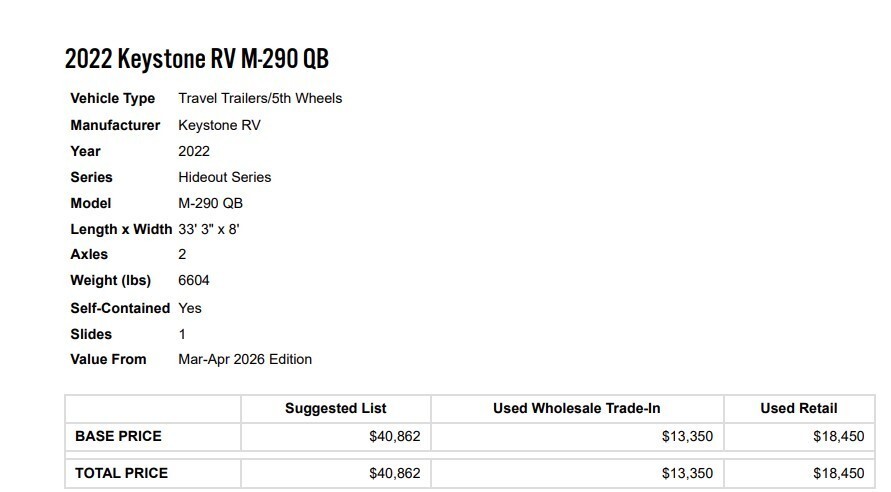
Task: Click the Used Retail column header
Action: point(798,408)
